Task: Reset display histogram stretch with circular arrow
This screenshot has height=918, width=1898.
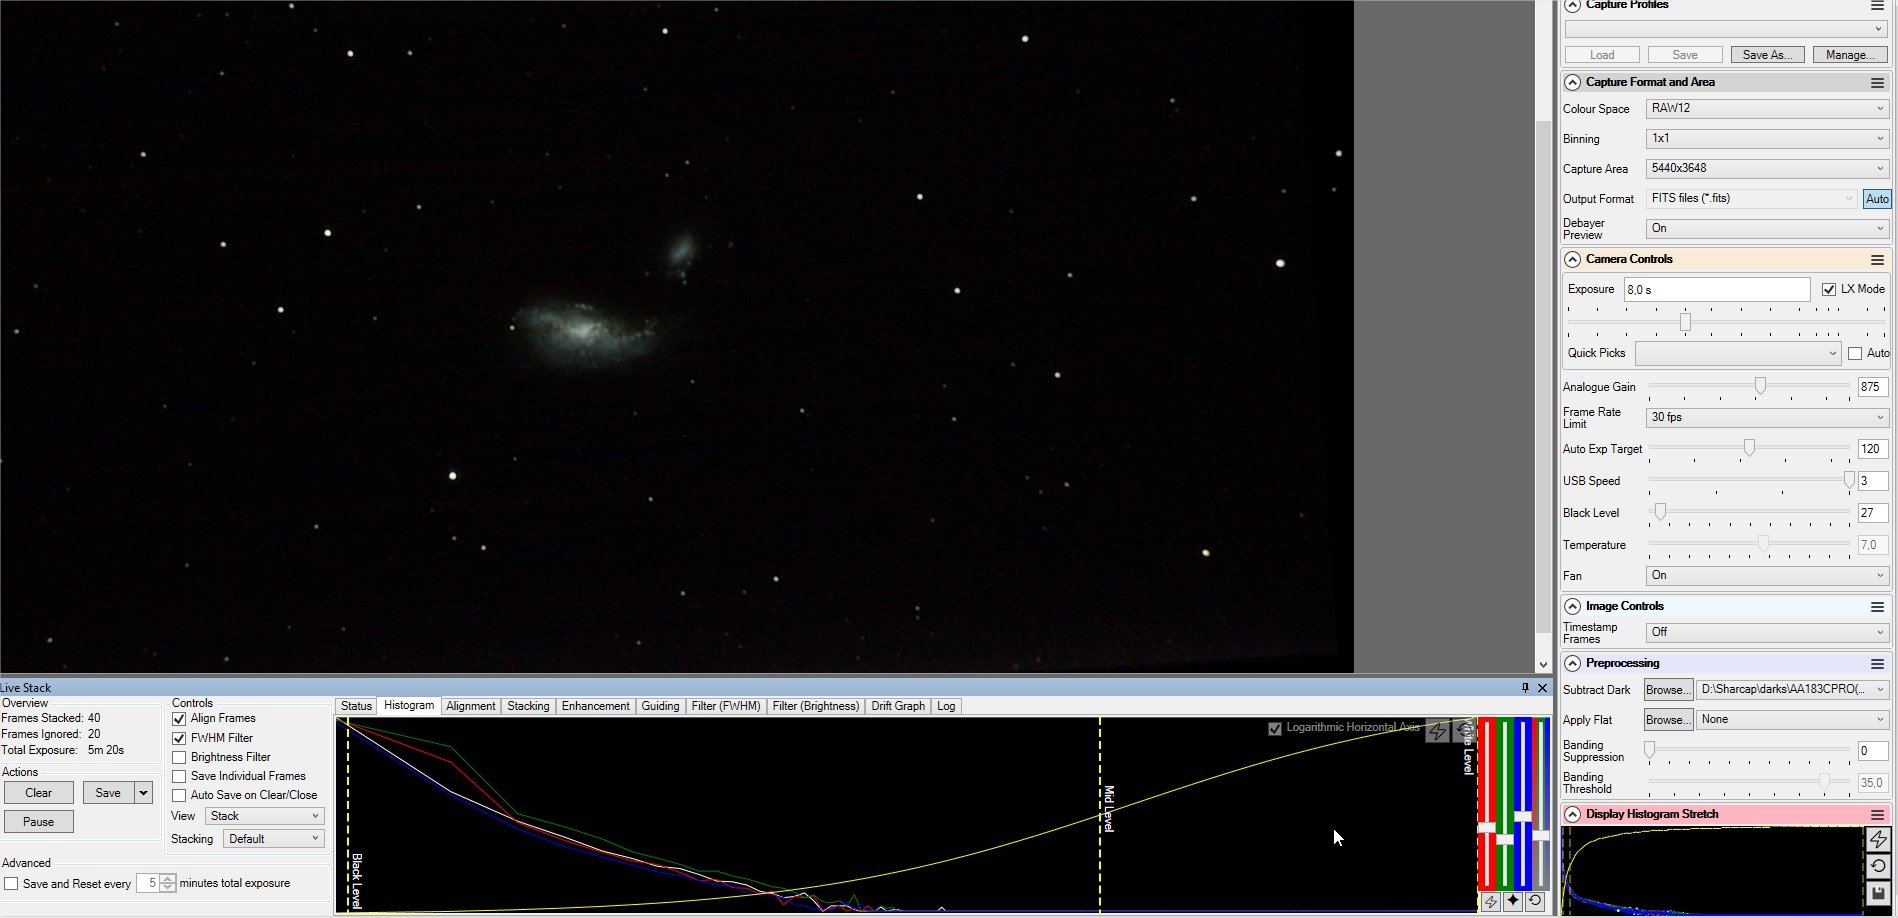Action: 1878,866
